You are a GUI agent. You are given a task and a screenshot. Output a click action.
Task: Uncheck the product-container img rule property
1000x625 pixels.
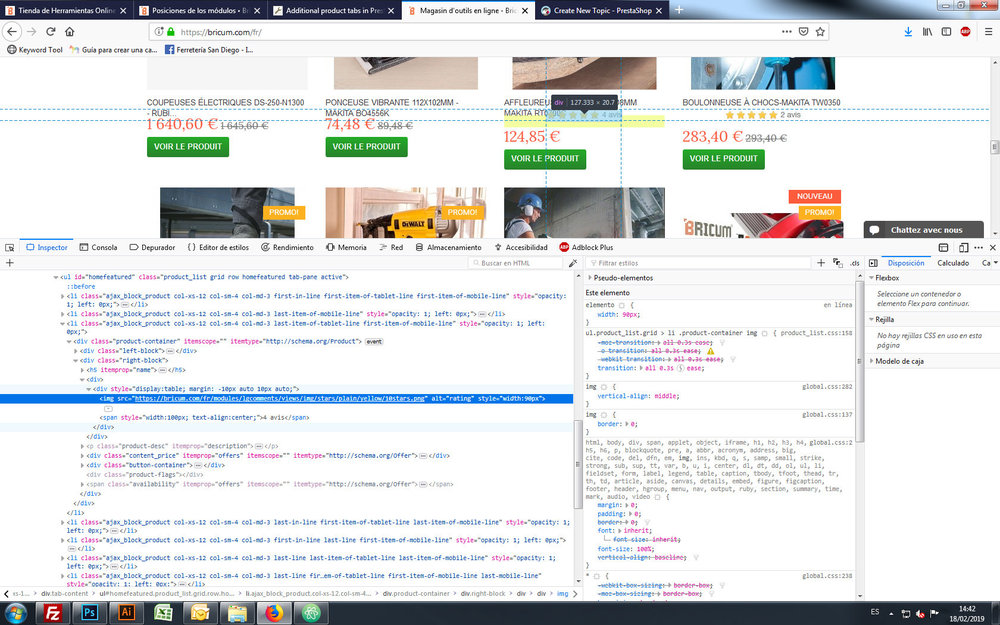[x=766, y=333]
